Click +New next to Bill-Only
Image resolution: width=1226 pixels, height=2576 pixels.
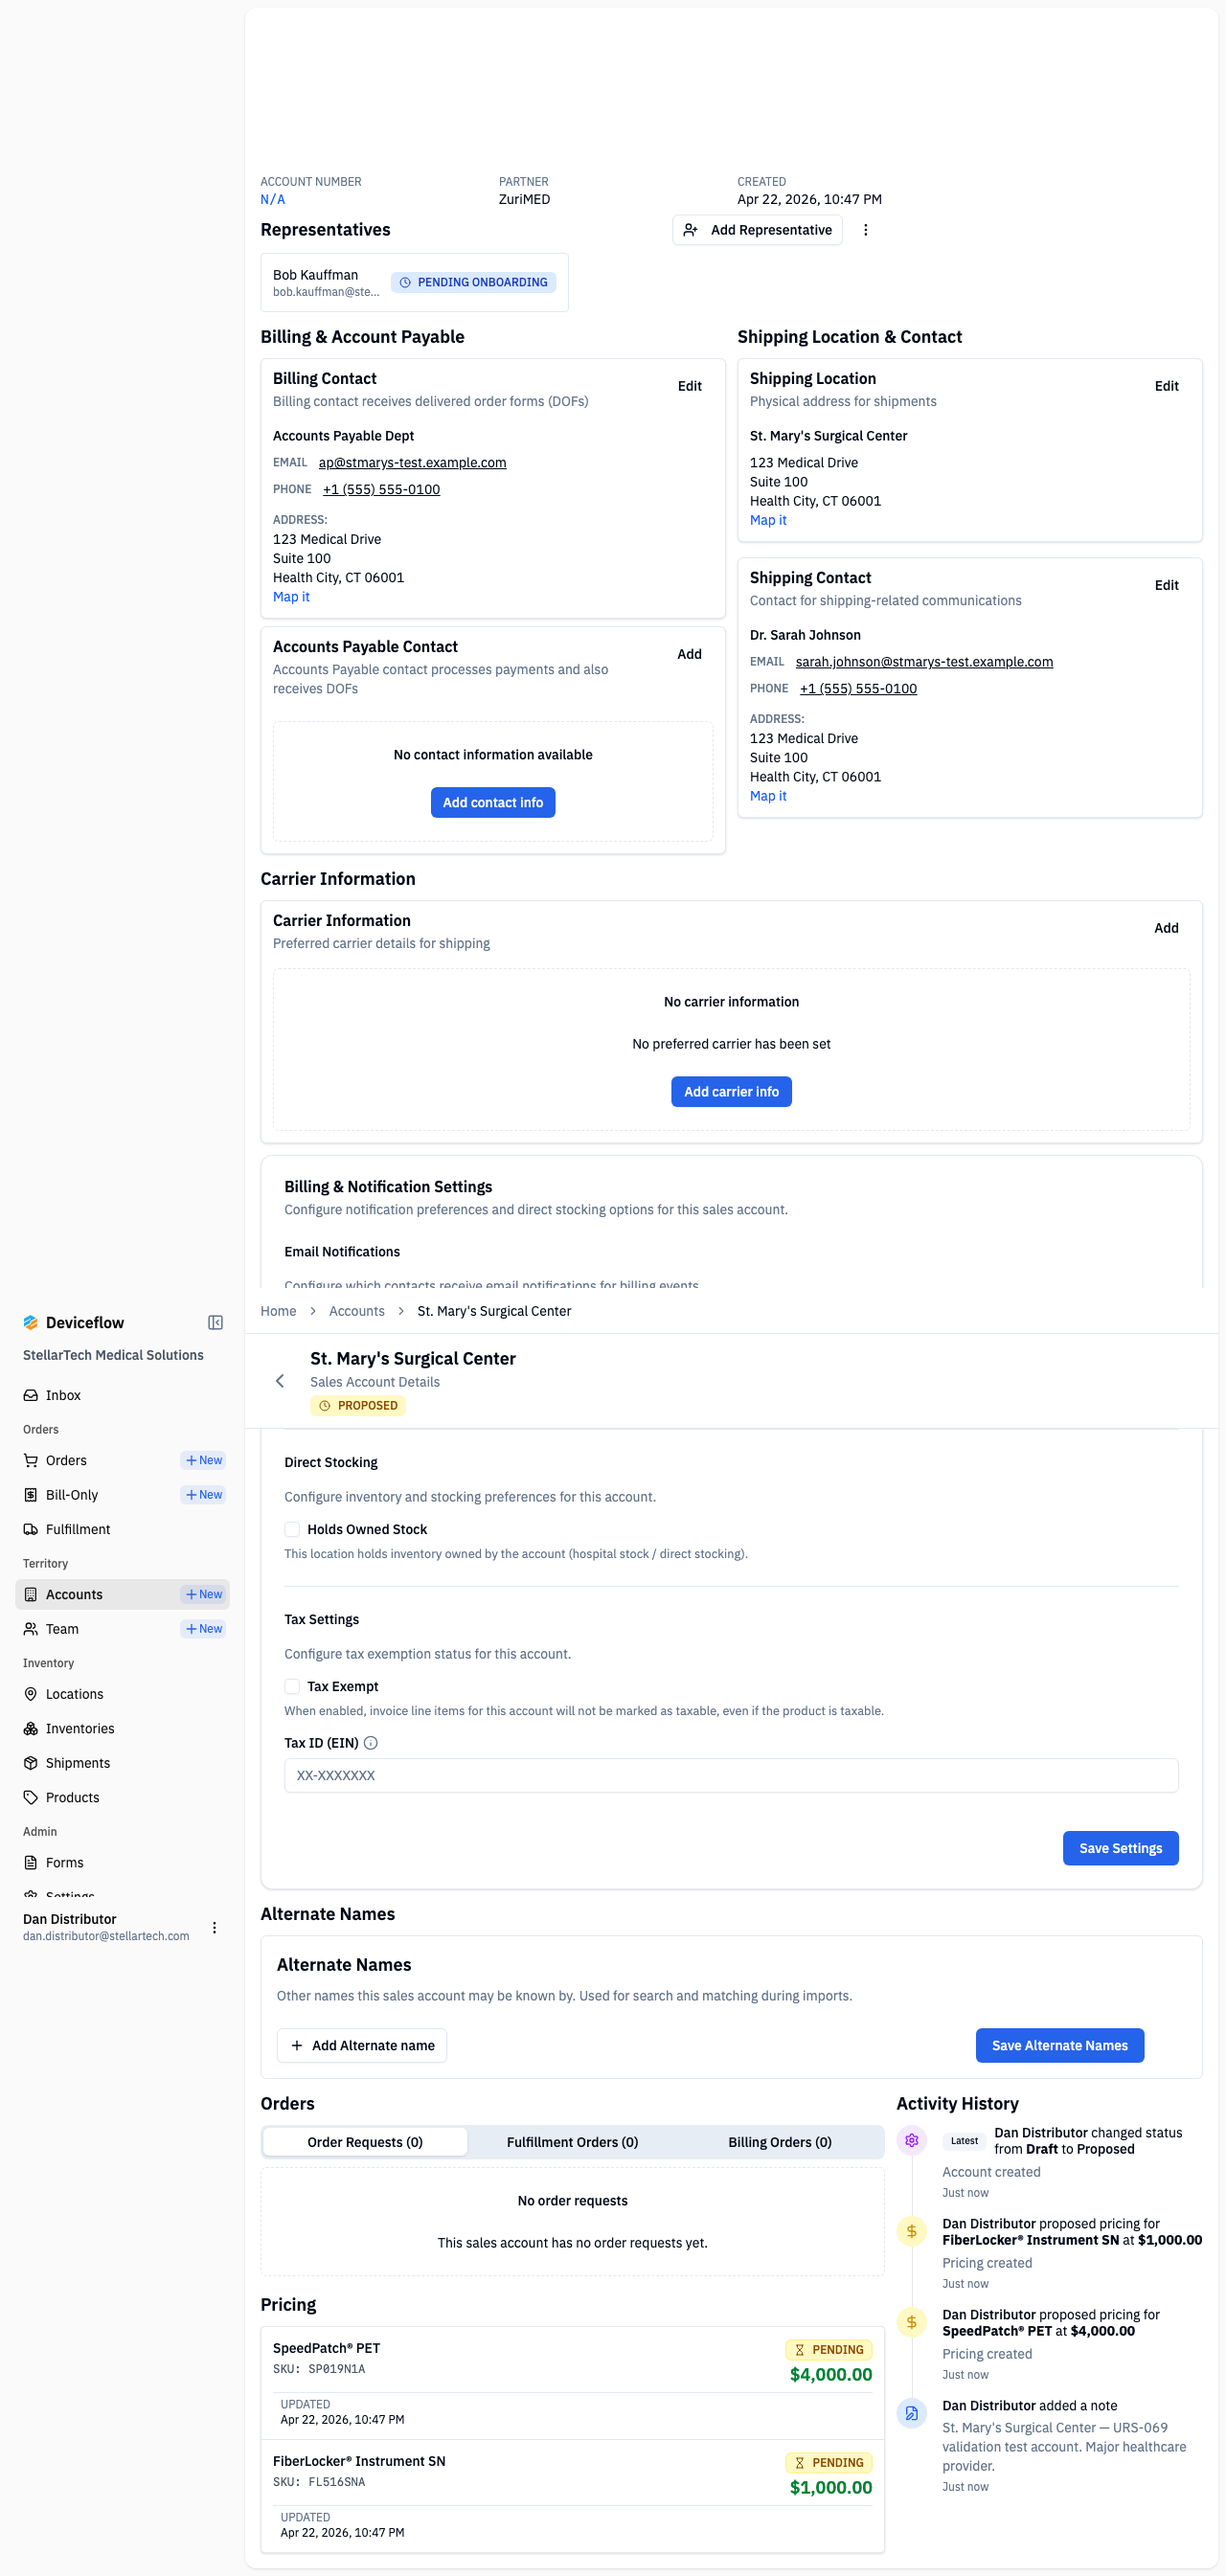tap(204, 1494)
